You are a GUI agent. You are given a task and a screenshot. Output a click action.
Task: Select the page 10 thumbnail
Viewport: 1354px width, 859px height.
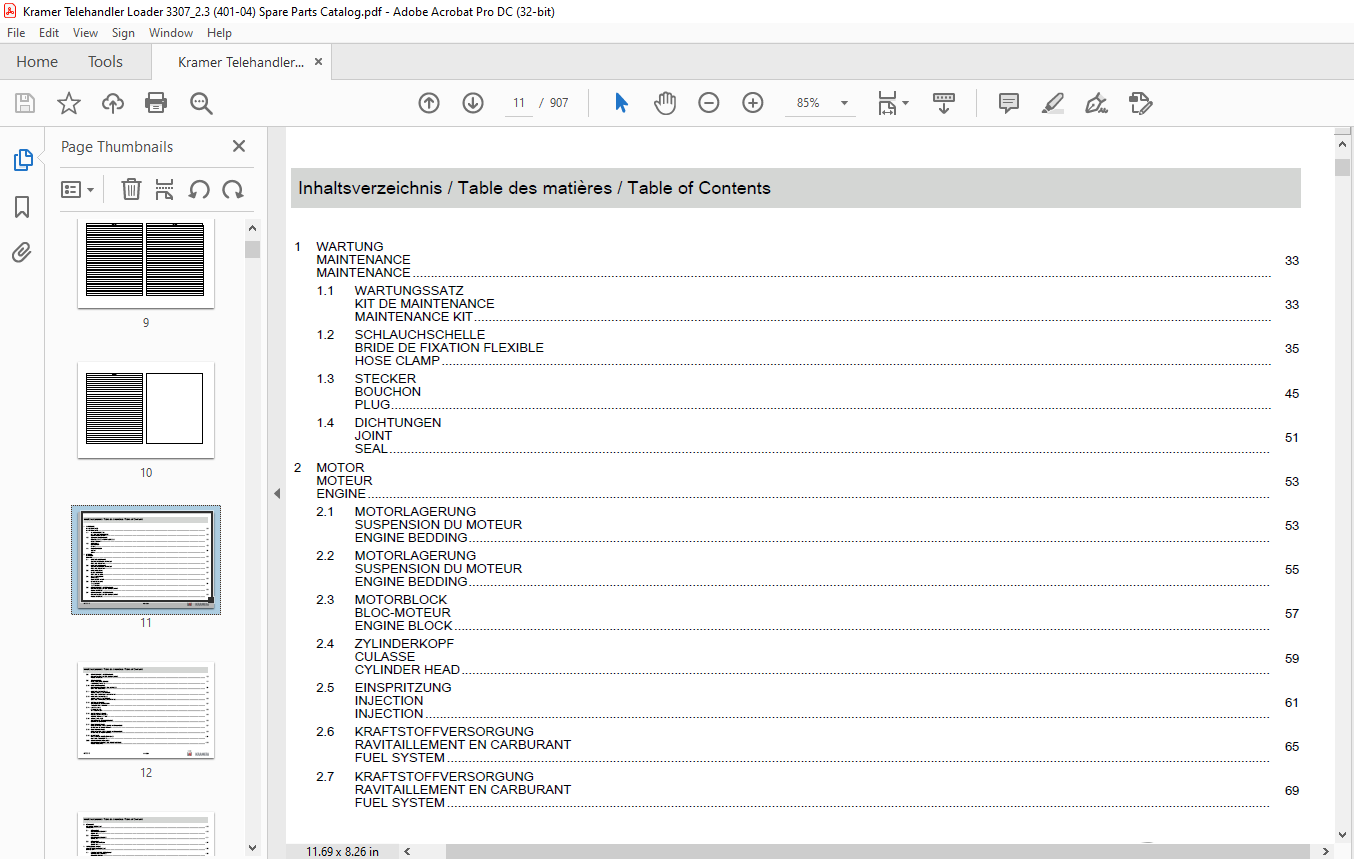[146, 410]
